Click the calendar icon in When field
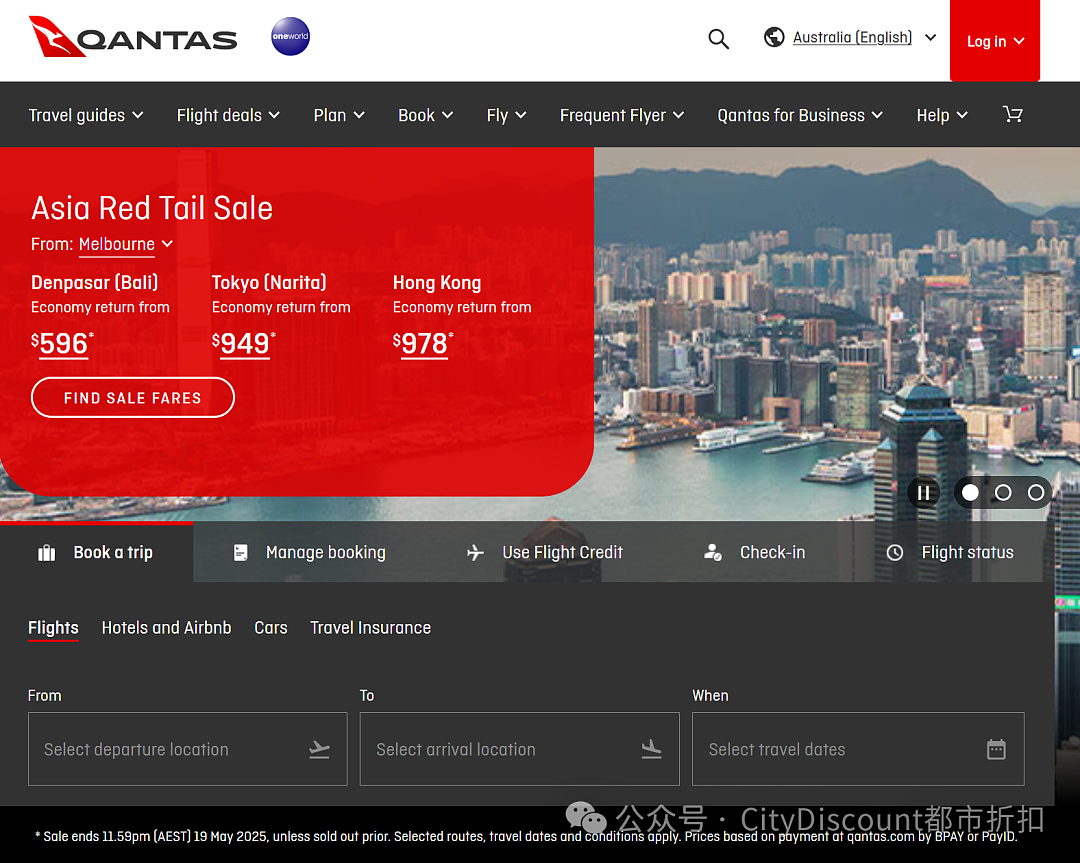This screenshot has width=1080, height=863. 996,749
